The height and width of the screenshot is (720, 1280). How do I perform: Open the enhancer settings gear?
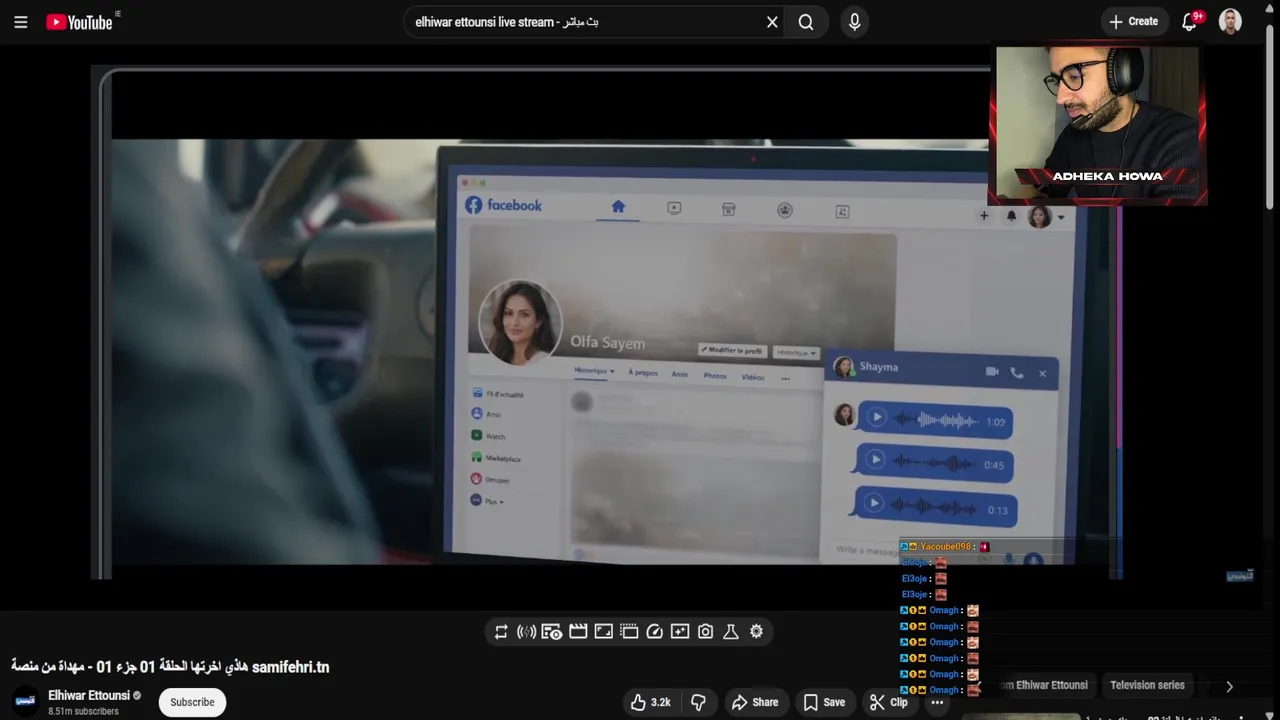click(x=756, y=631)
